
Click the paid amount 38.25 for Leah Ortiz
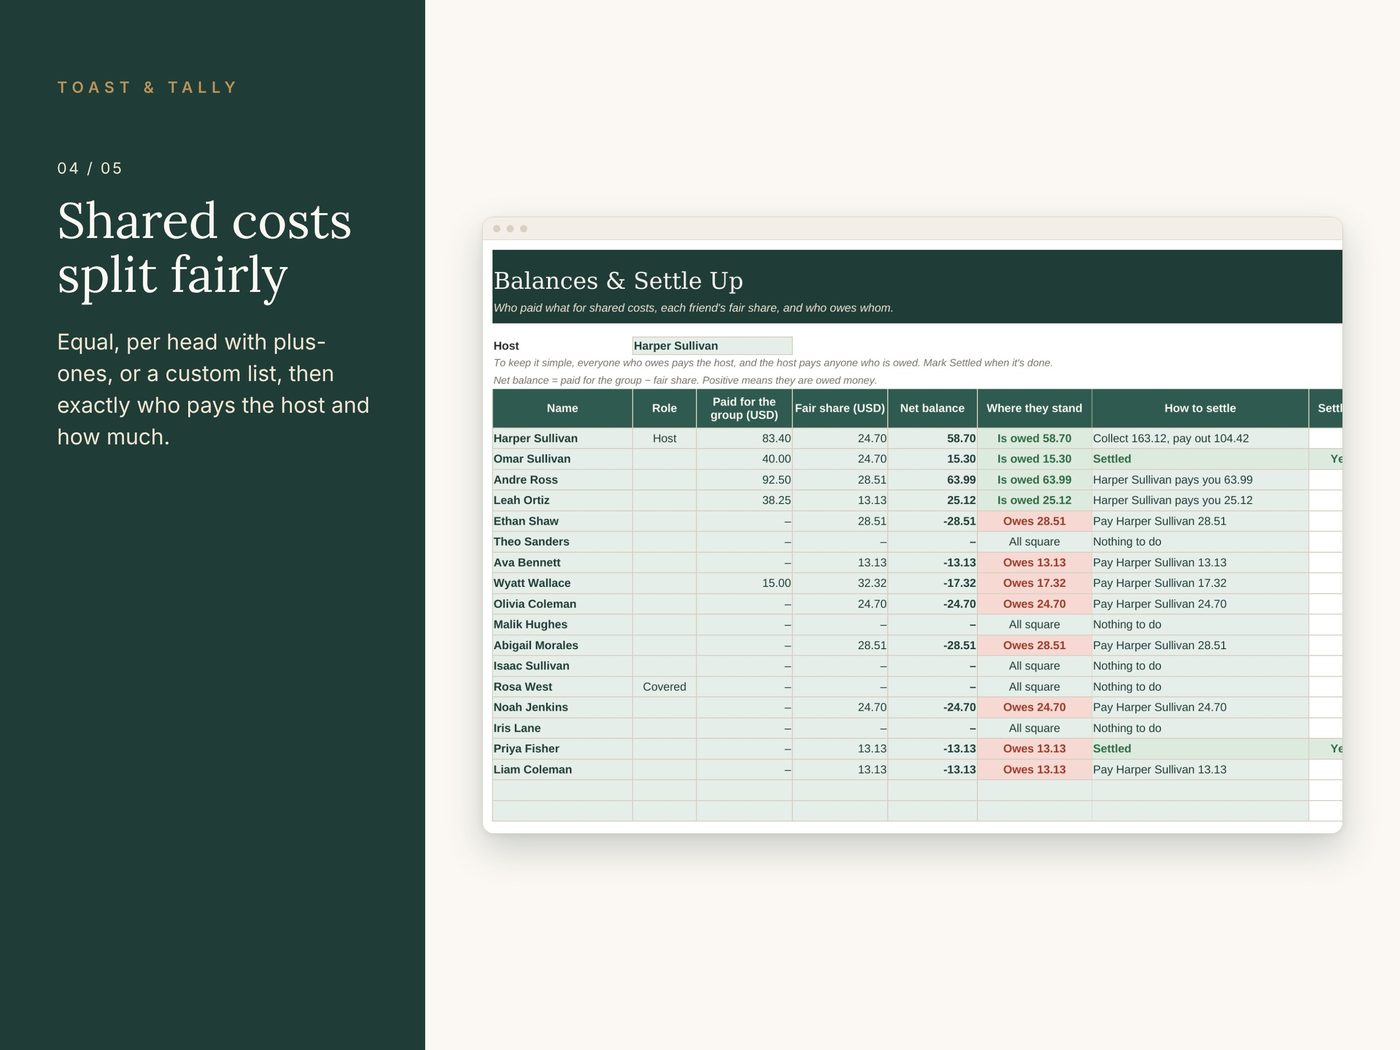point(744,501)
